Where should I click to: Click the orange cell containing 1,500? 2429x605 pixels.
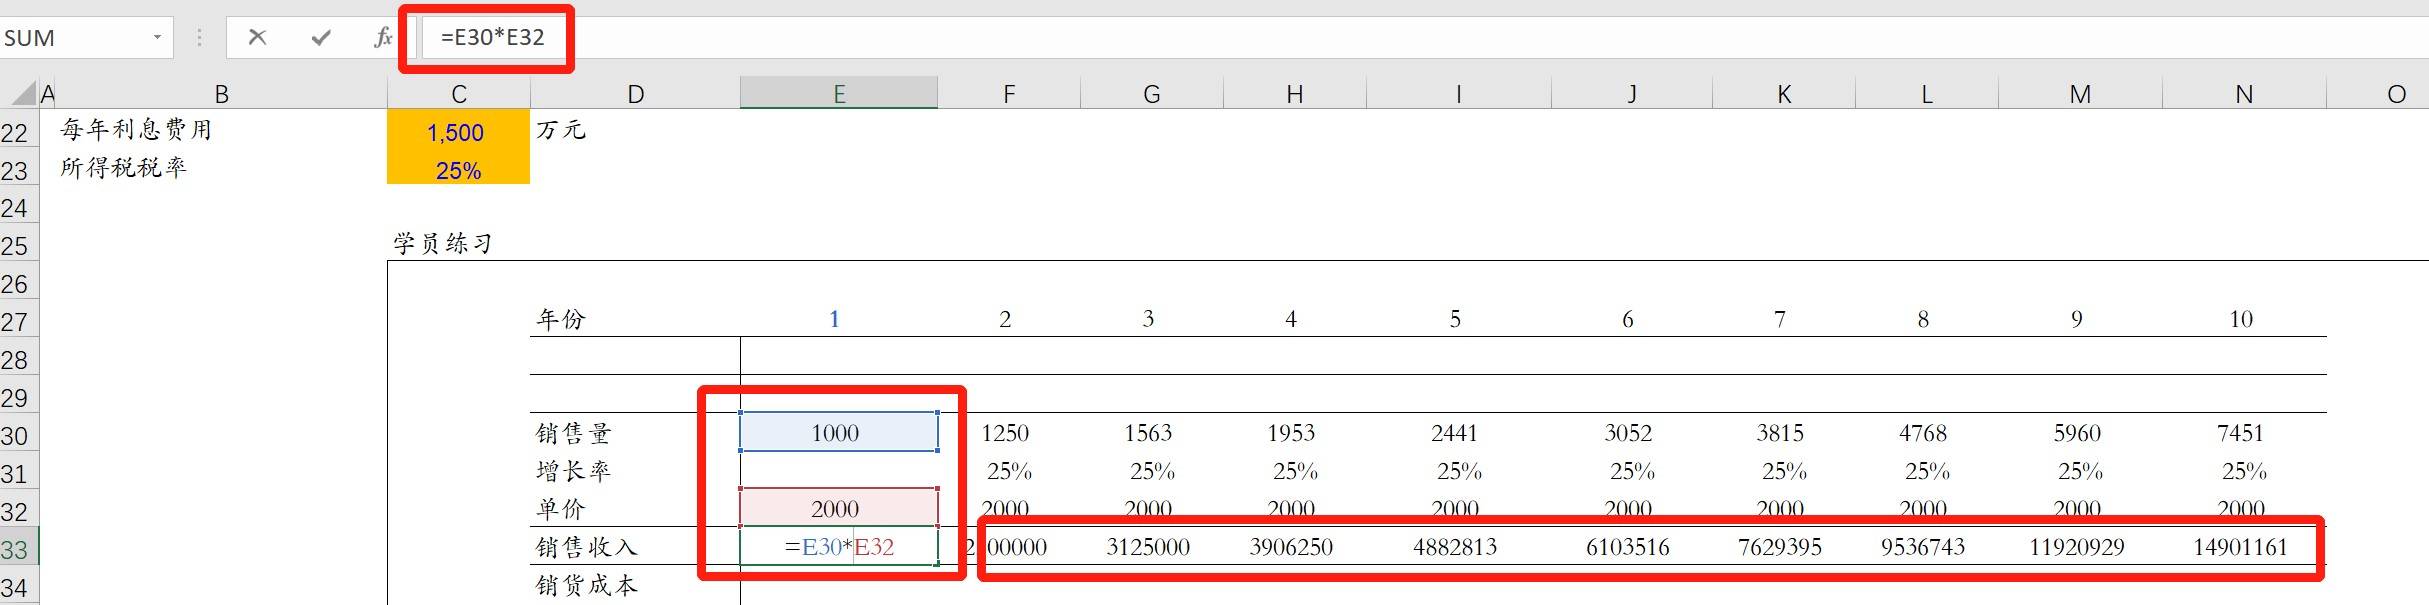[458, 132]
